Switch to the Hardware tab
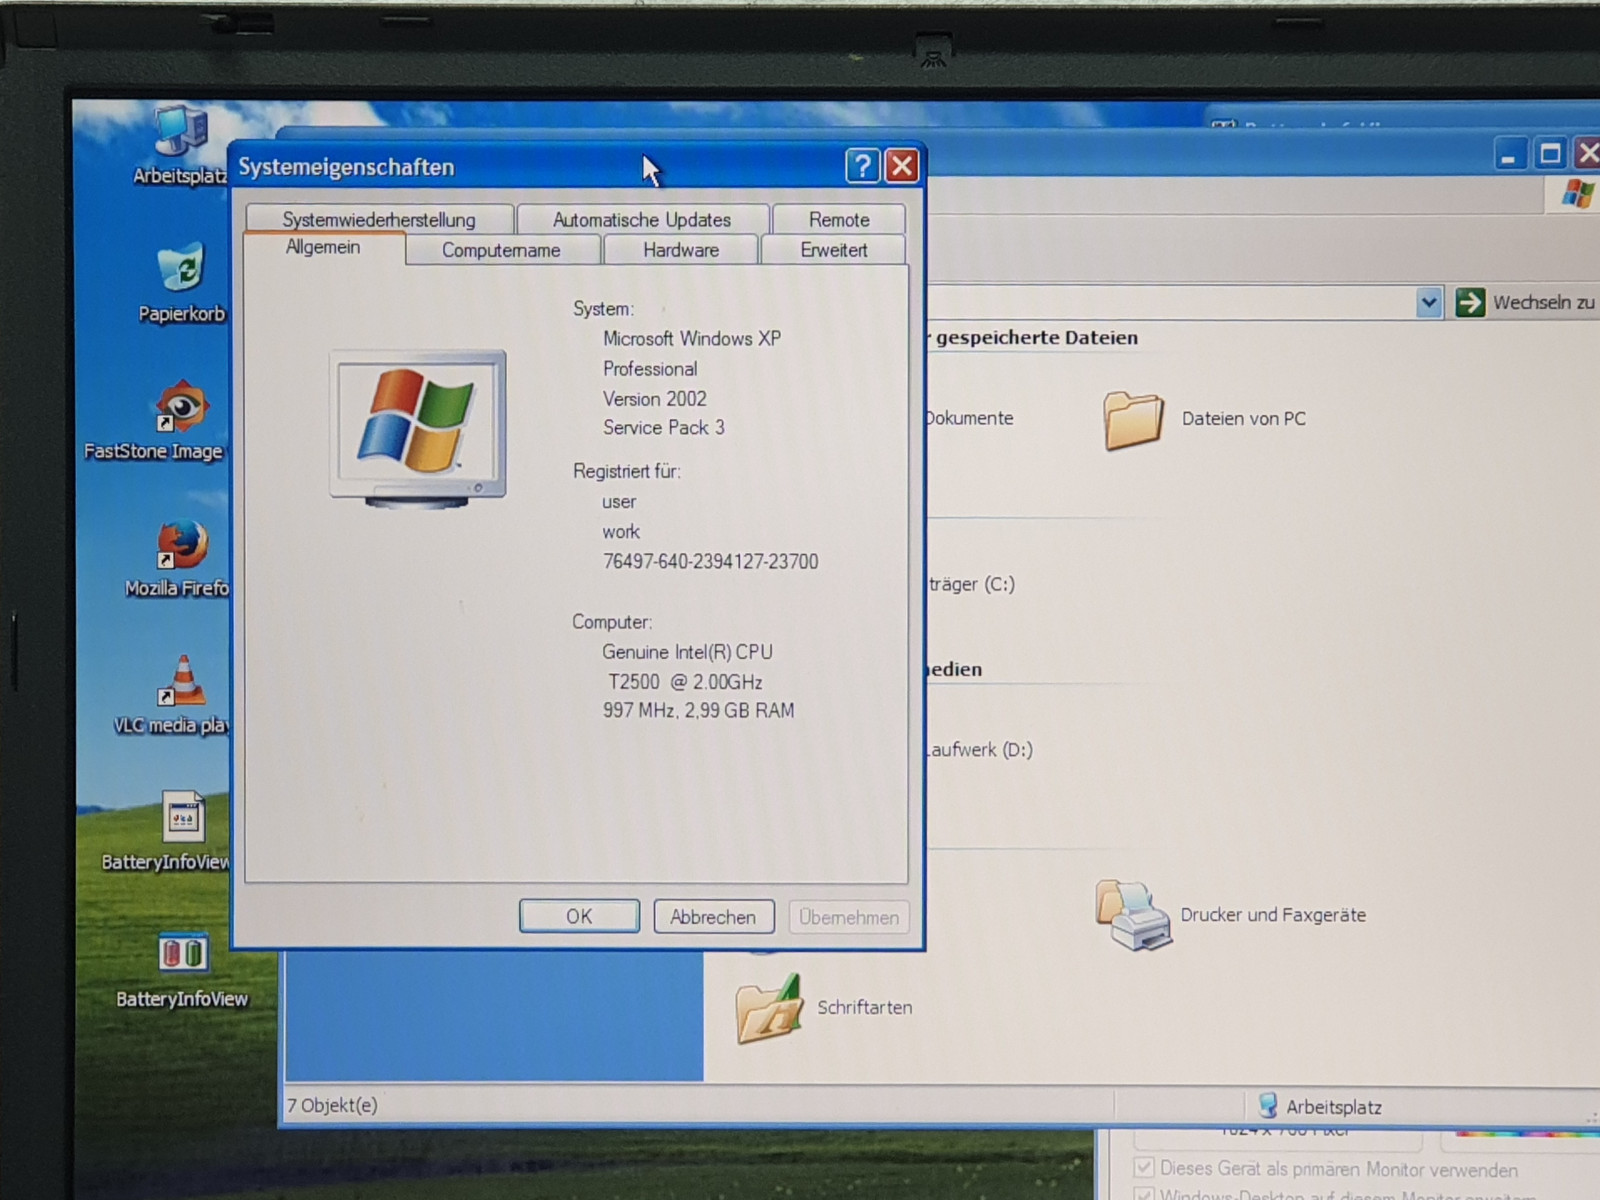Screen dimensions: 1600x1200 pyautogui.click(x=680, y=250)
